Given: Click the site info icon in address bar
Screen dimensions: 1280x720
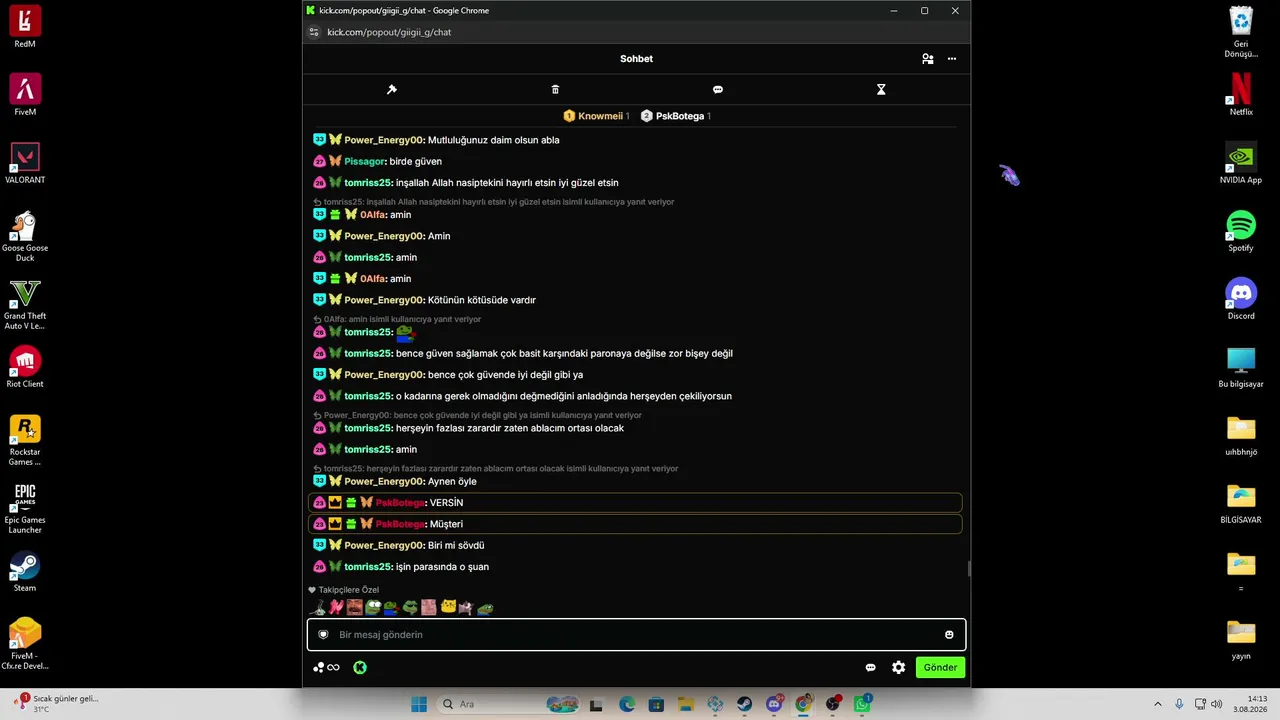Looking at the screenshot, I should click(x=314, y=32).
